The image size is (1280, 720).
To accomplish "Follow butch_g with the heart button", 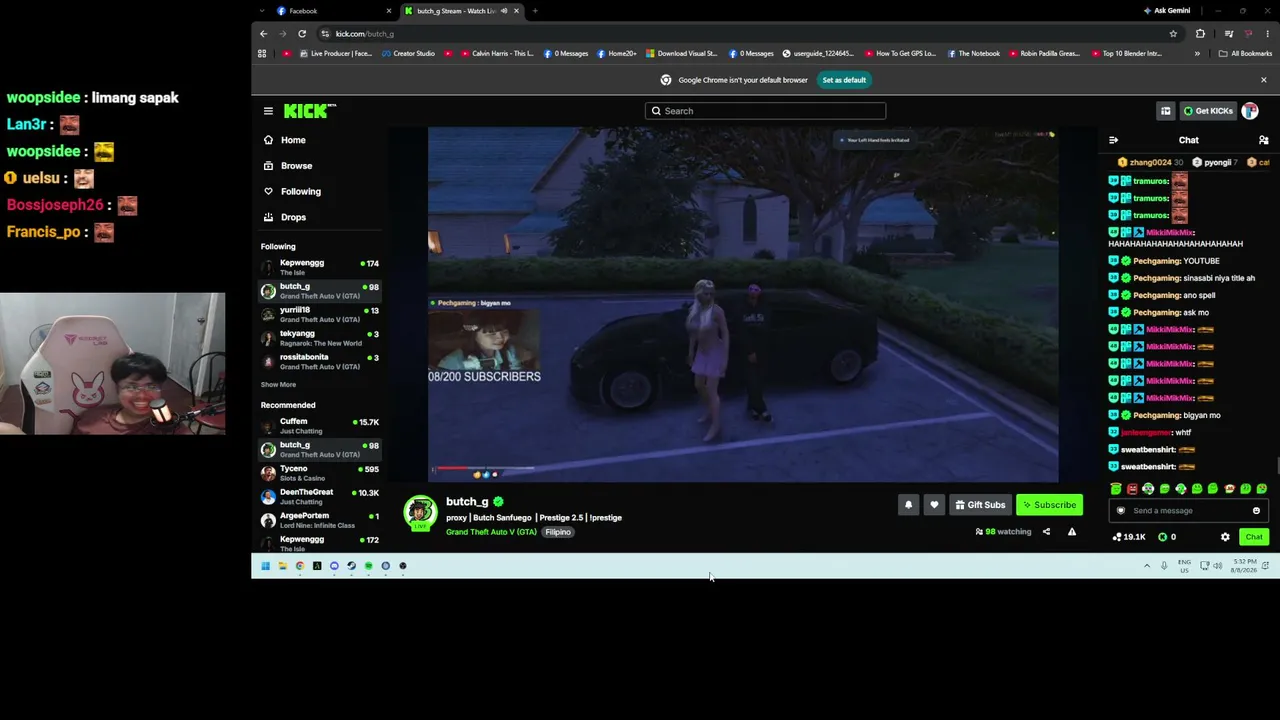I will pos(934,505).
